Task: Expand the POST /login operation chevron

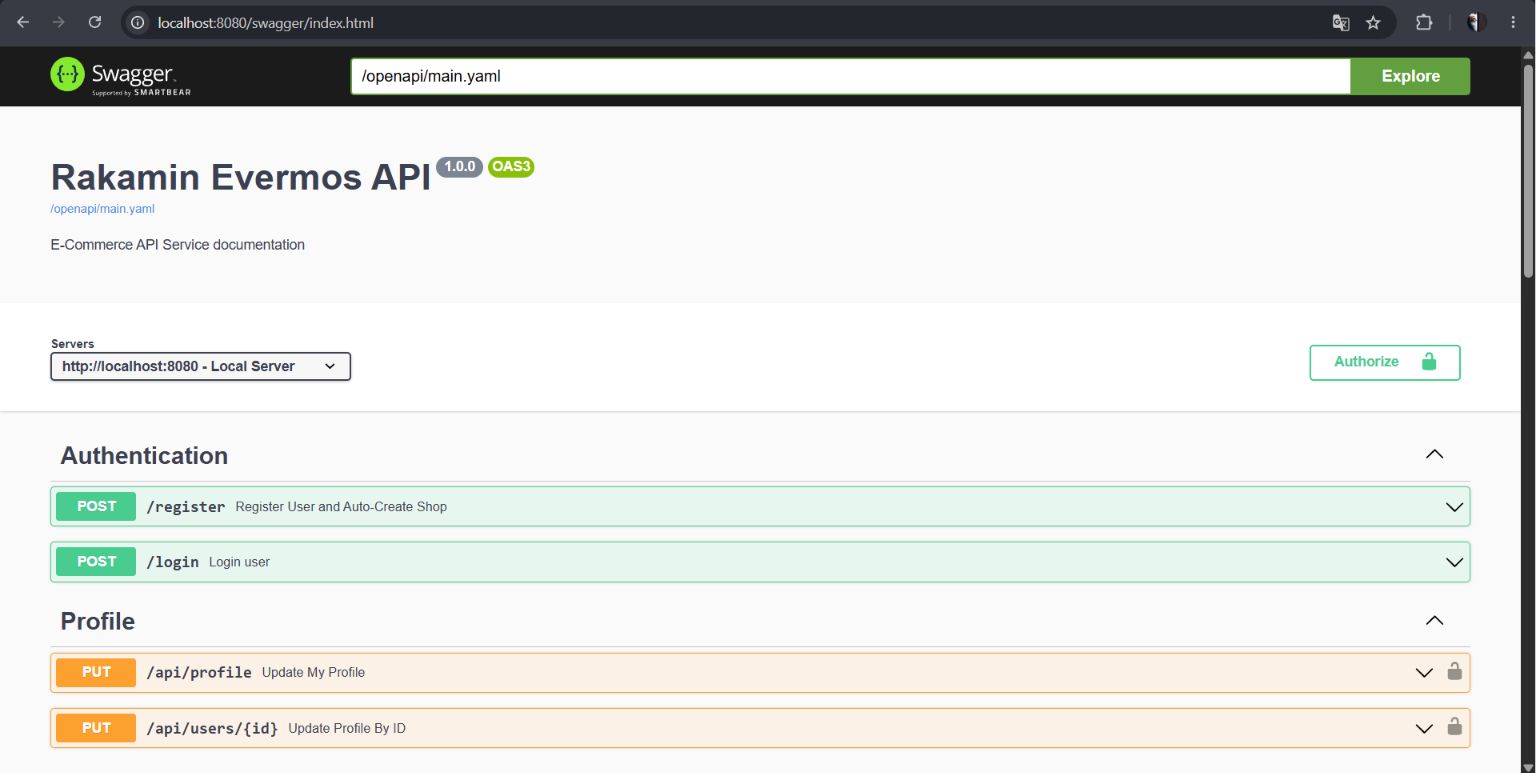Action: 1455,562
